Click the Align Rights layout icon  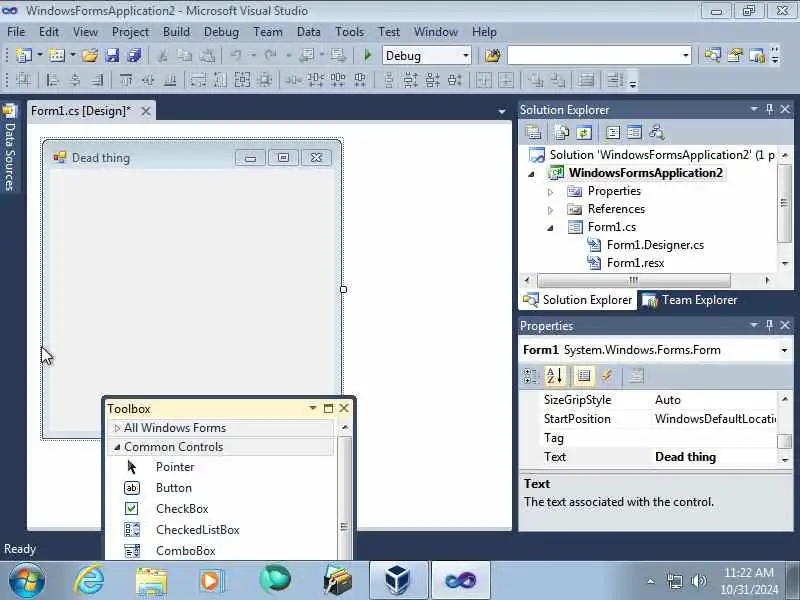click(97, 80)
